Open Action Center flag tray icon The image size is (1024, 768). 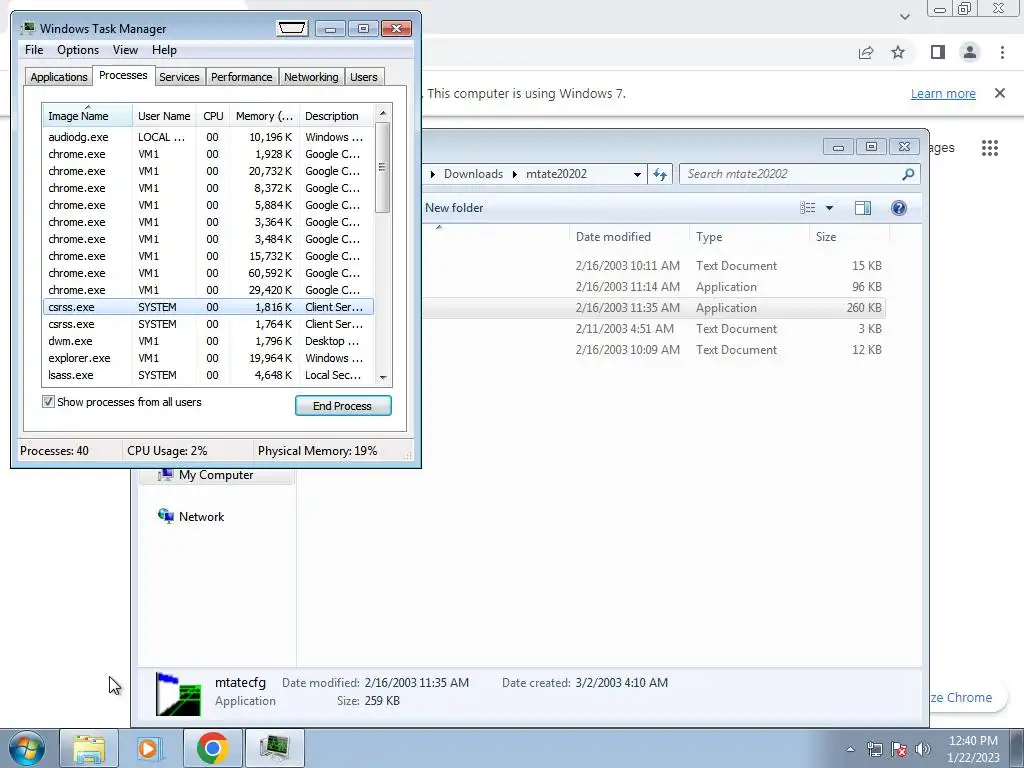tap(899, 749)
